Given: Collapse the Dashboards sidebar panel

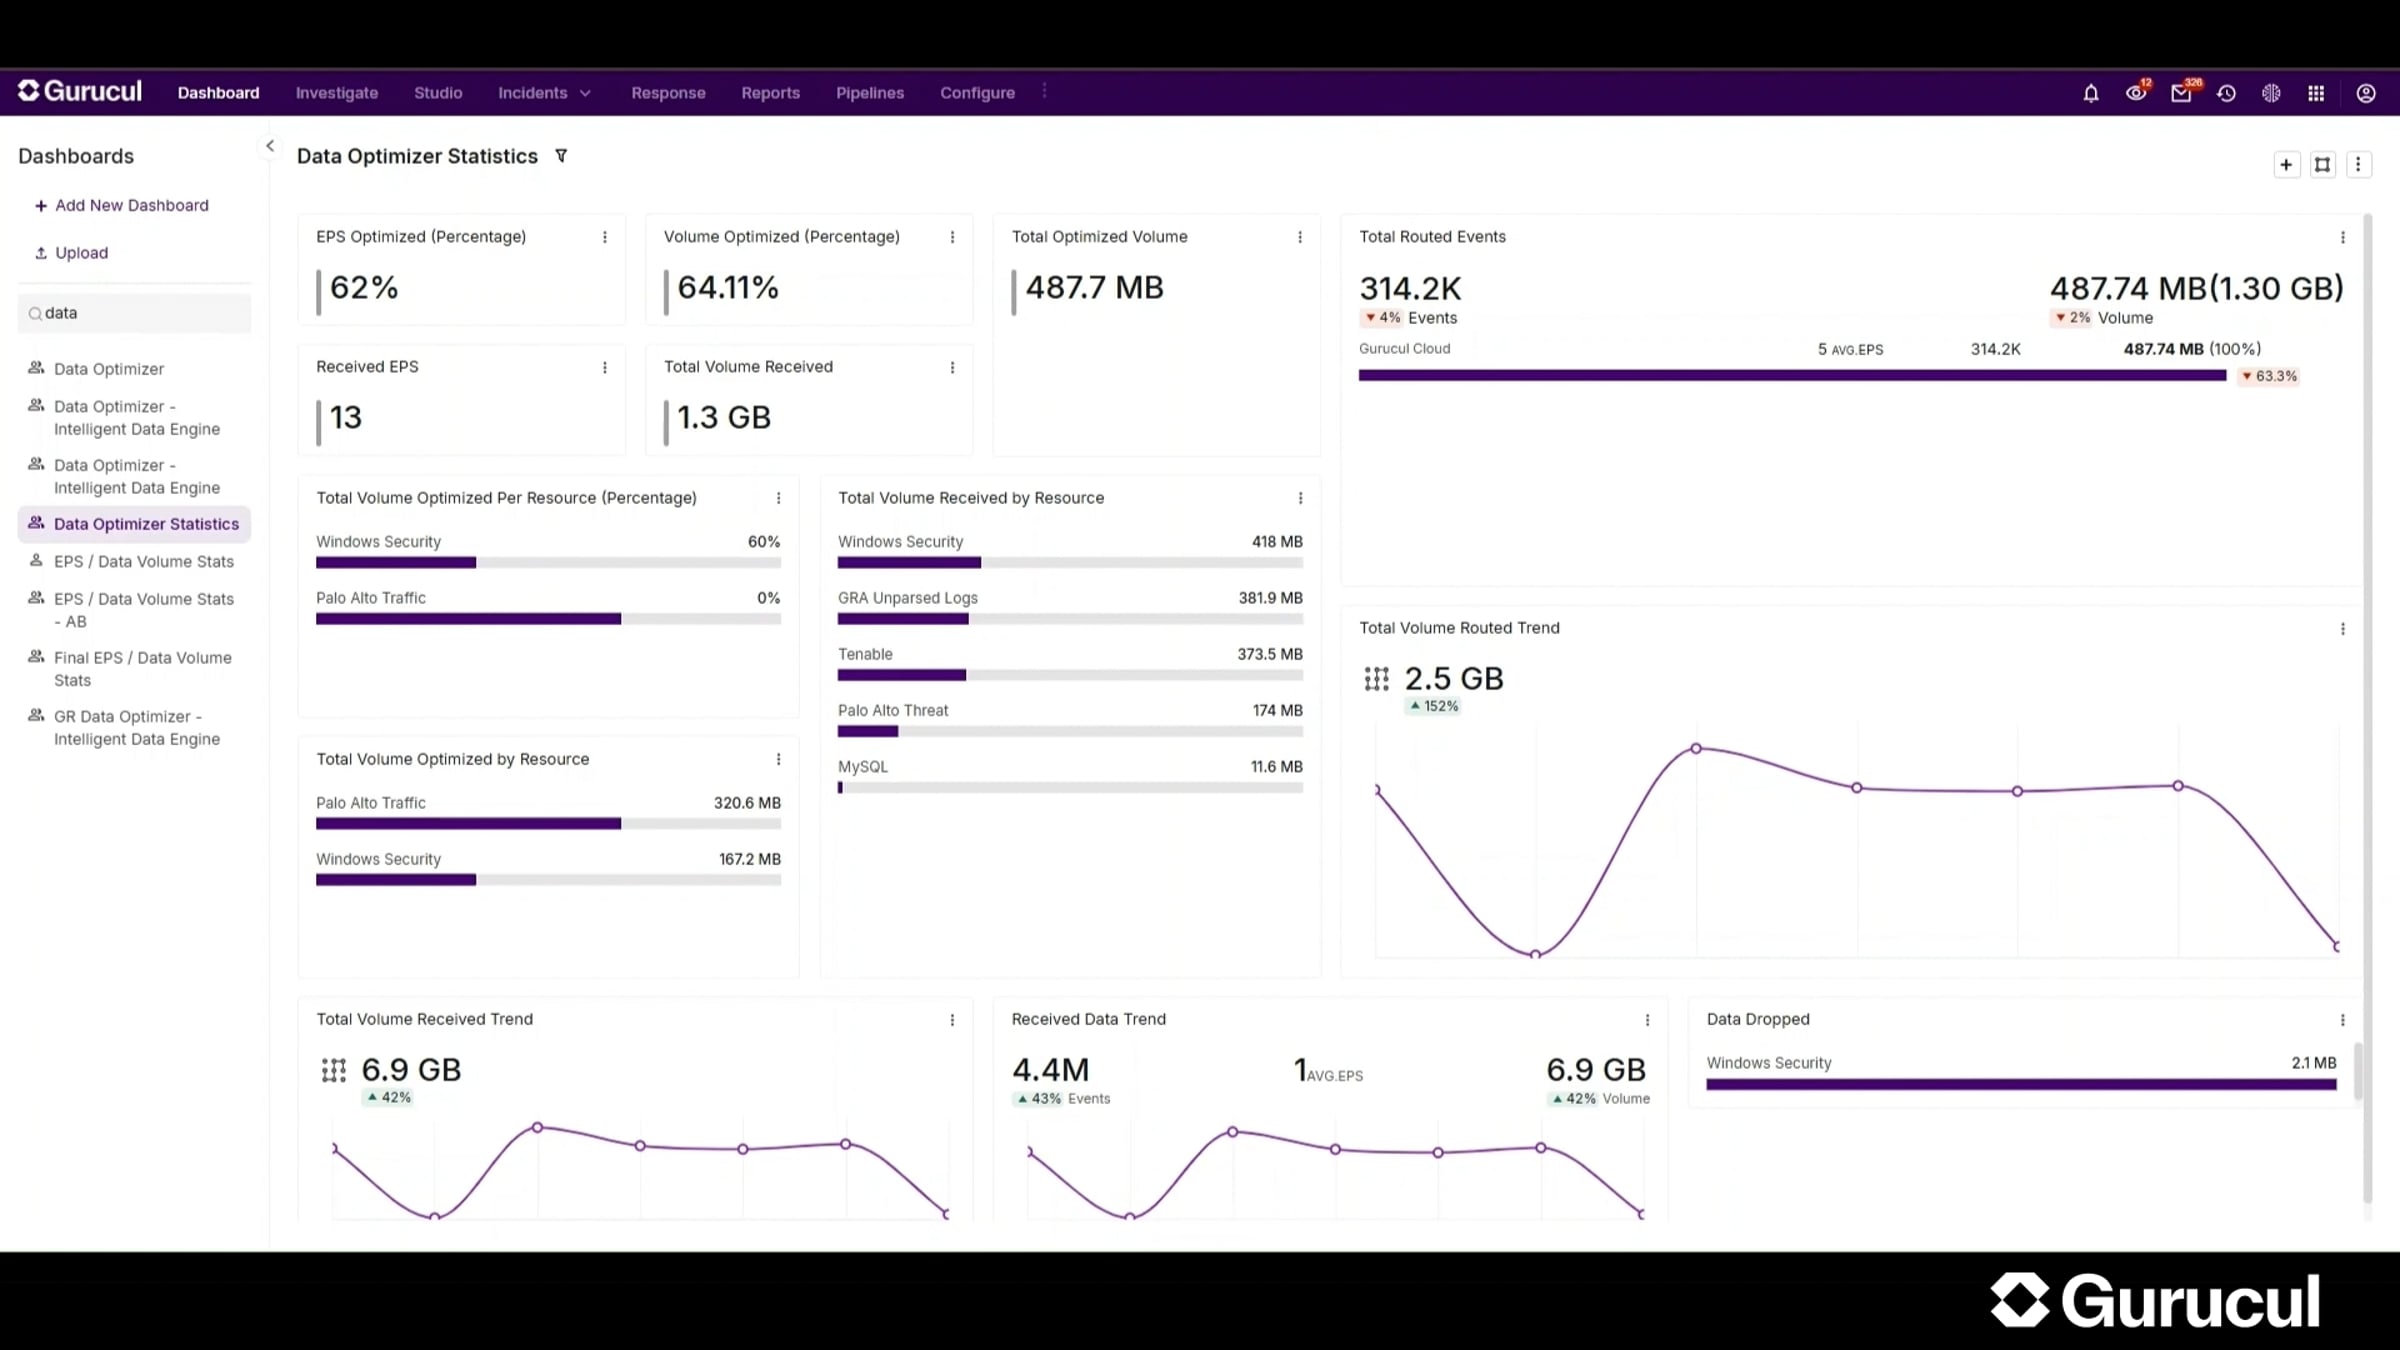Looking at the screenshot, I should click(x=269, y=146).
